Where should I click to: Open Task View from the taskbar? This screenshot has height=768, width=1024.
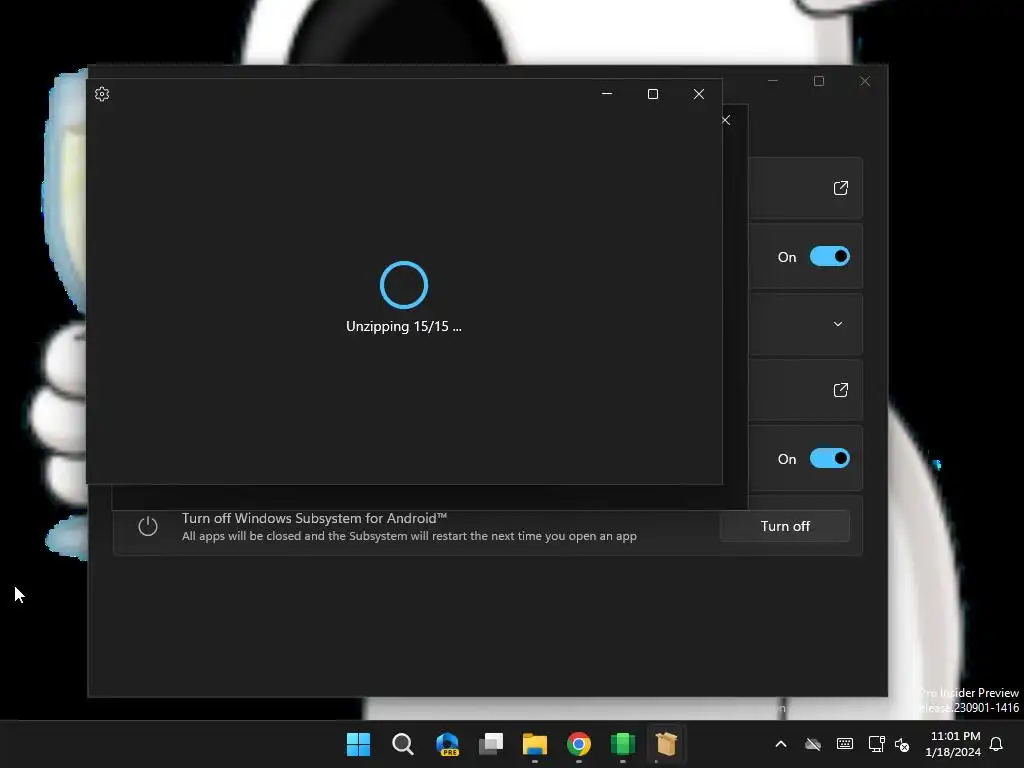click(x=490, y=744)
